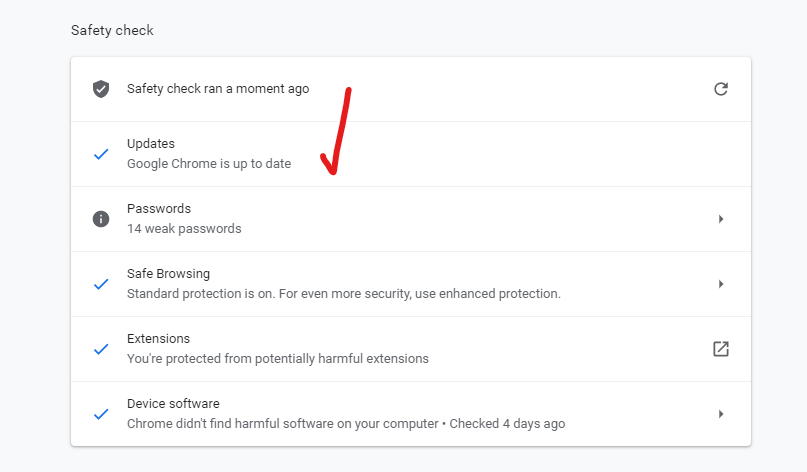807x472 pixels.
Task: Click the refresh icon to rerun safety check
Action: (x=721, y=89)
